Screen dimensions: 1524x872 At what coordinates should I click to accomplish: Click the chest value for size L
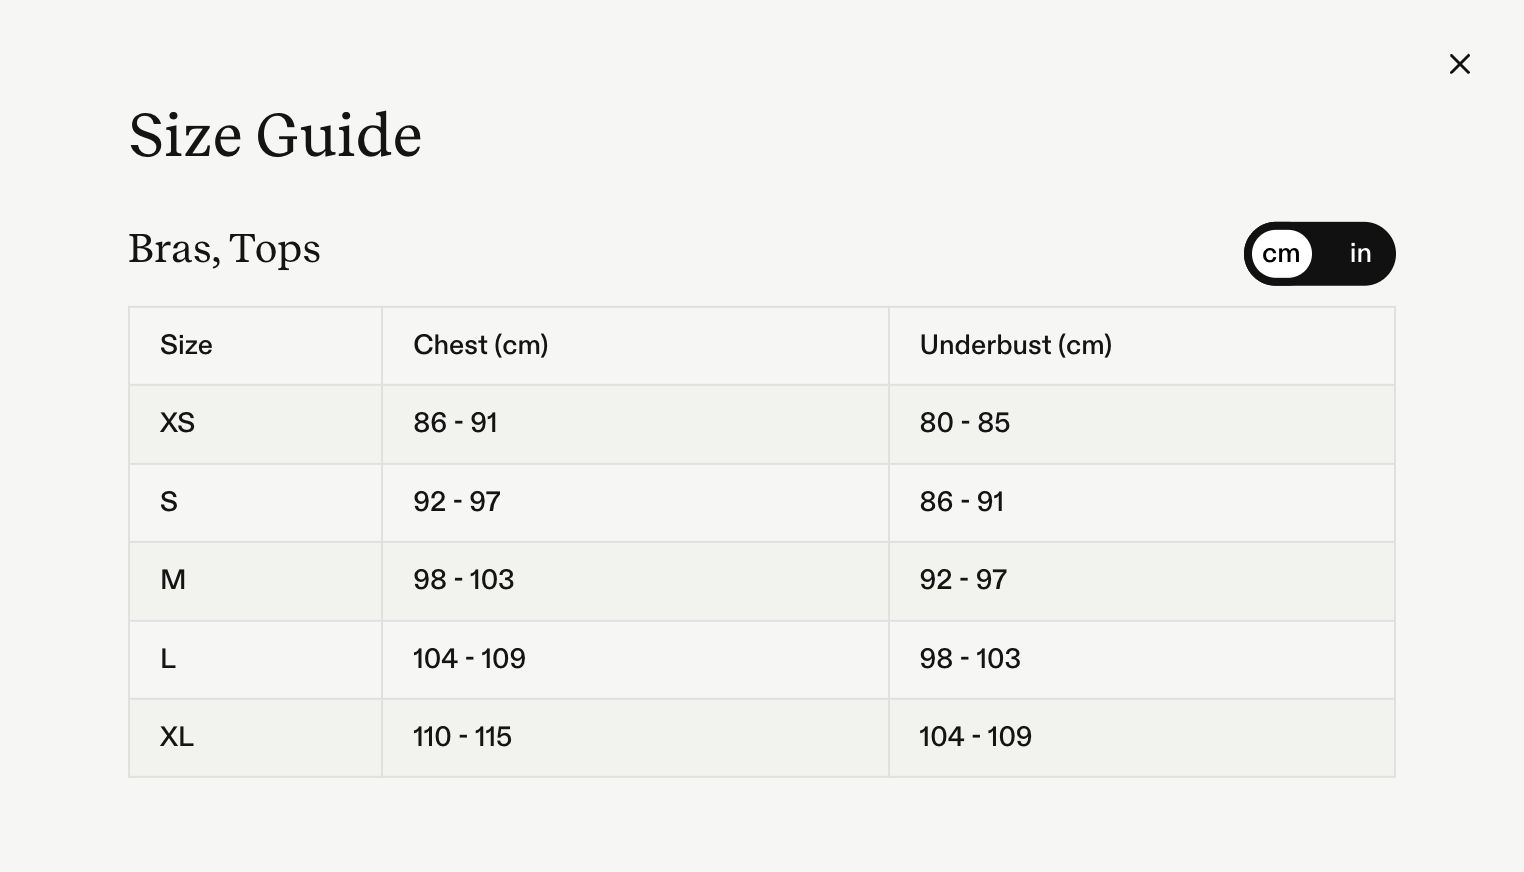click(469, 659)
